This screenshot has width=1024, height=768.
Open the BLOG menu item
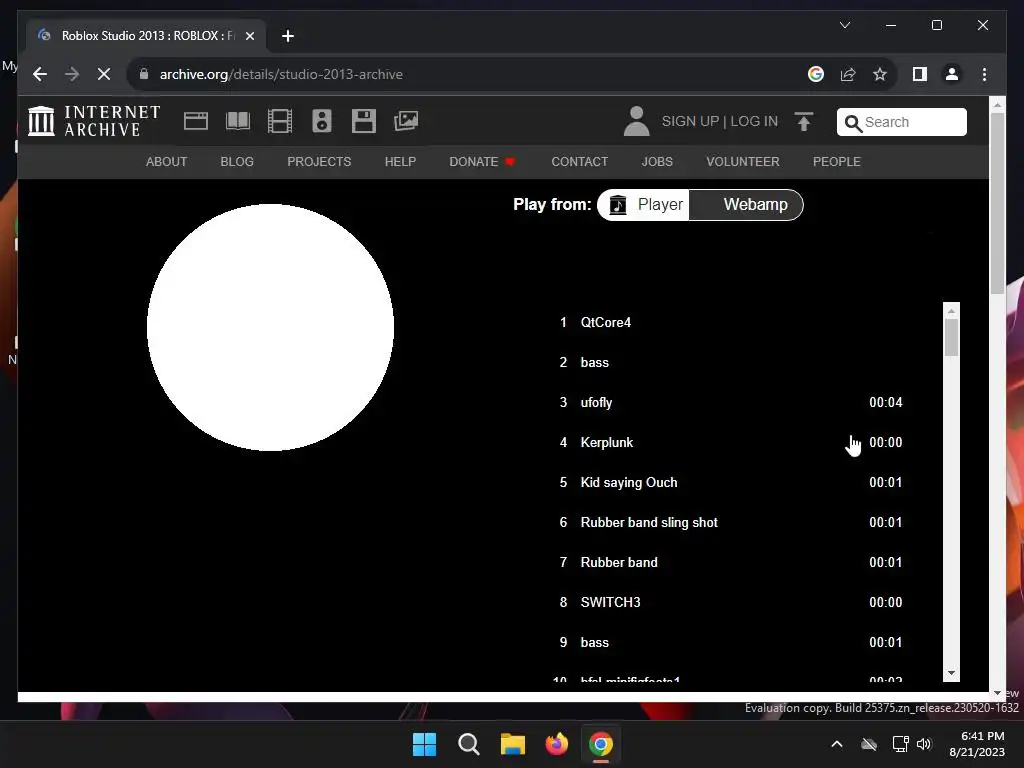click(237, 162)
